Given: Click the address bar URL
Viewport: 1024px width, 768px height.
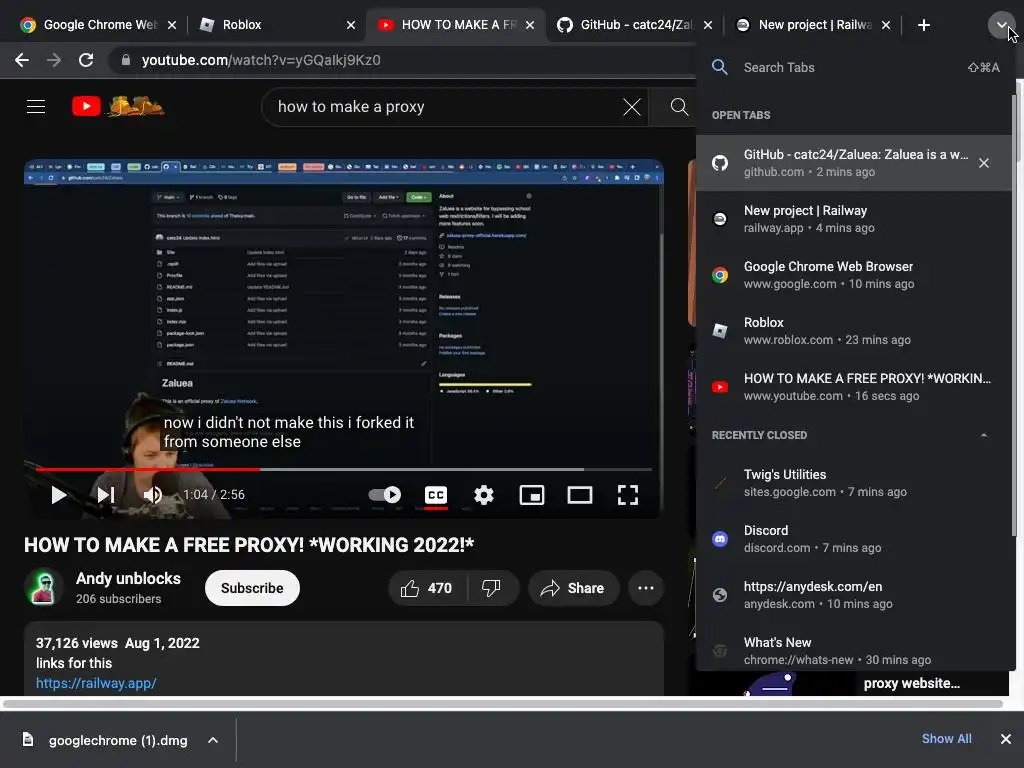Looking at the screenshot, I should pyautogui.click(x=261, y=60).
